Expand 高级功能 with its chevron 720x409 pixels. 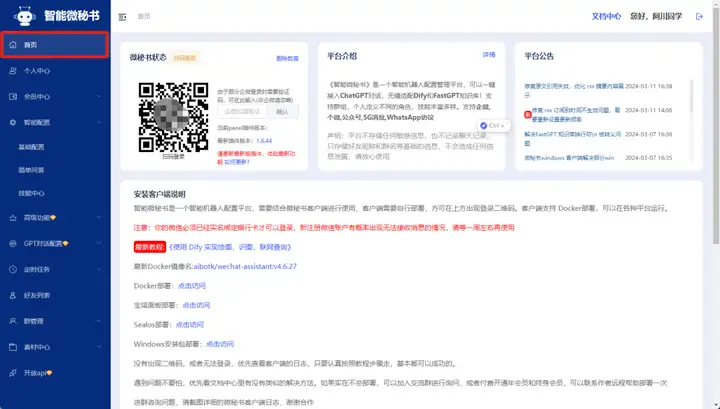99,218
